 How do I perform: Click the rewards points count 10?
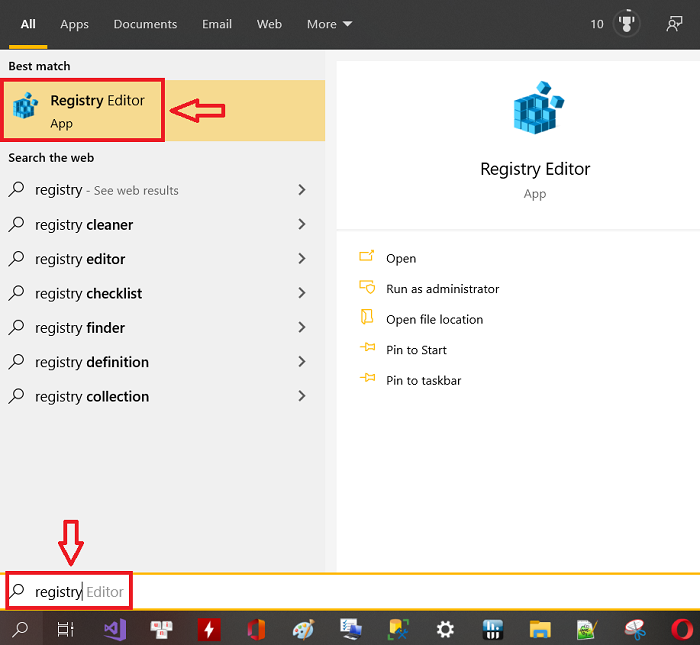(597, 24)
